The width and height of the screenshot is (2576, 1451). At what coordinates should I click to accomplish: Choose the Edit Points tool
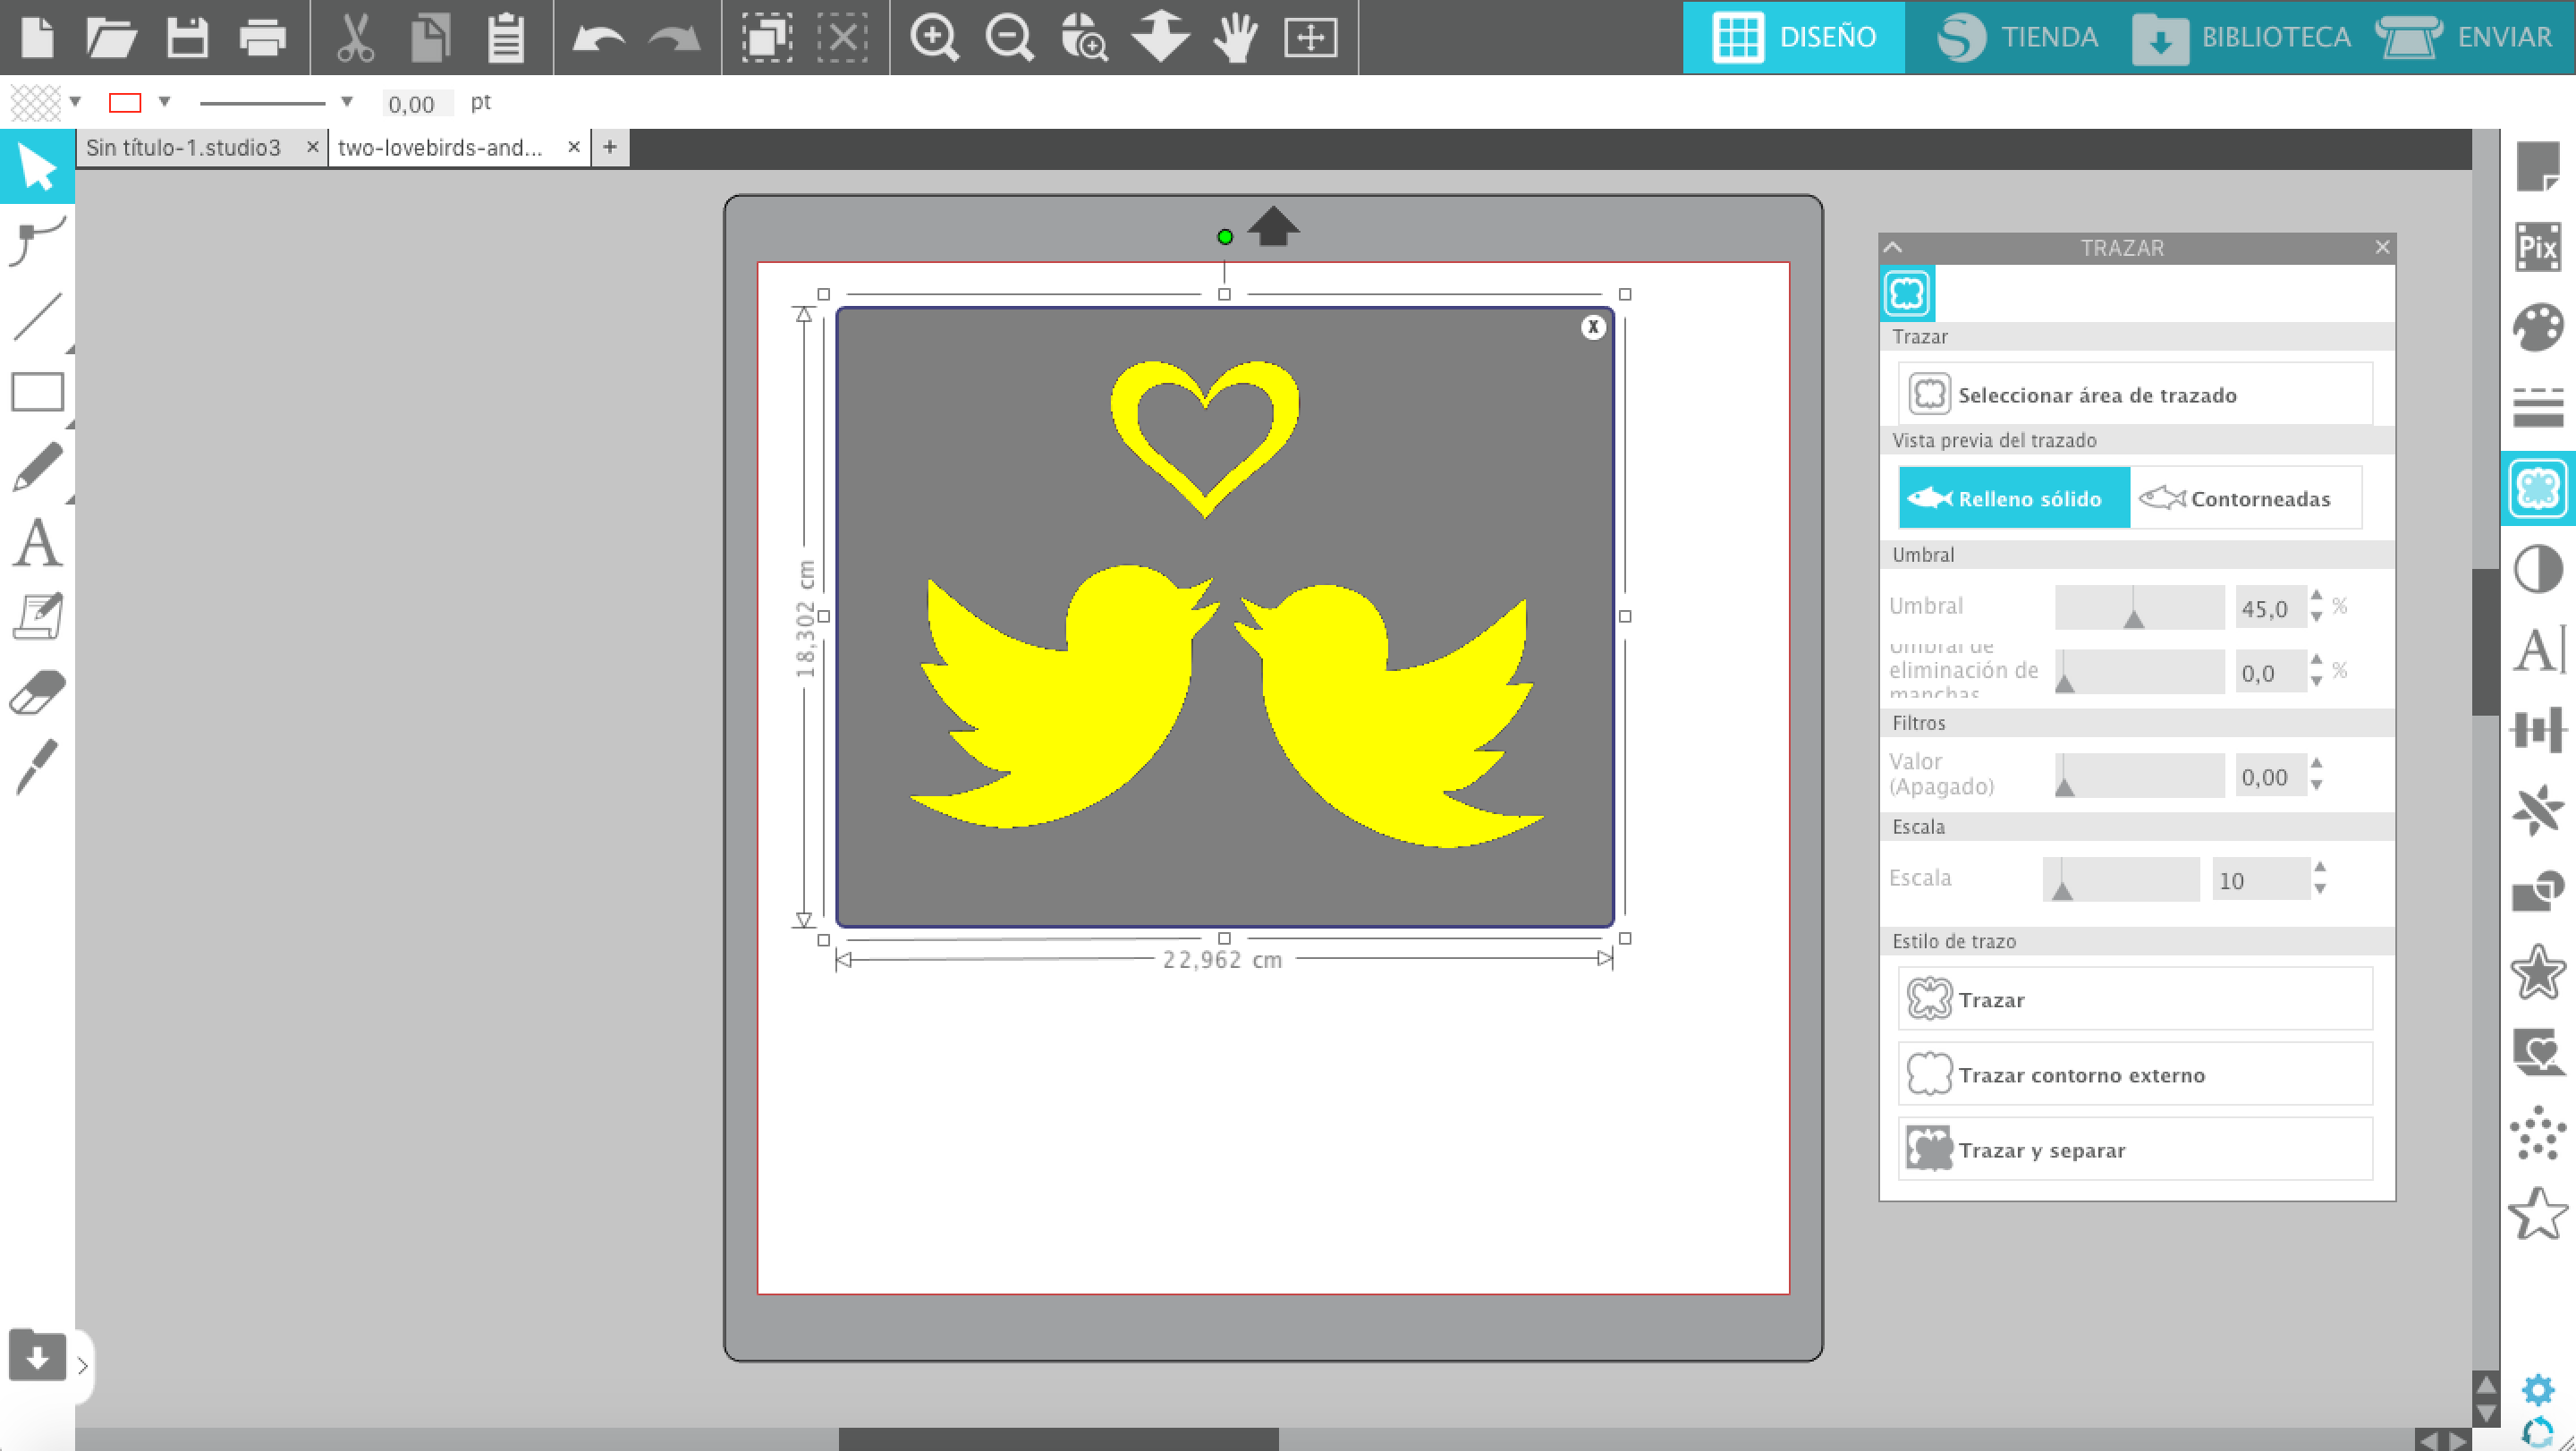coord(37,241)
